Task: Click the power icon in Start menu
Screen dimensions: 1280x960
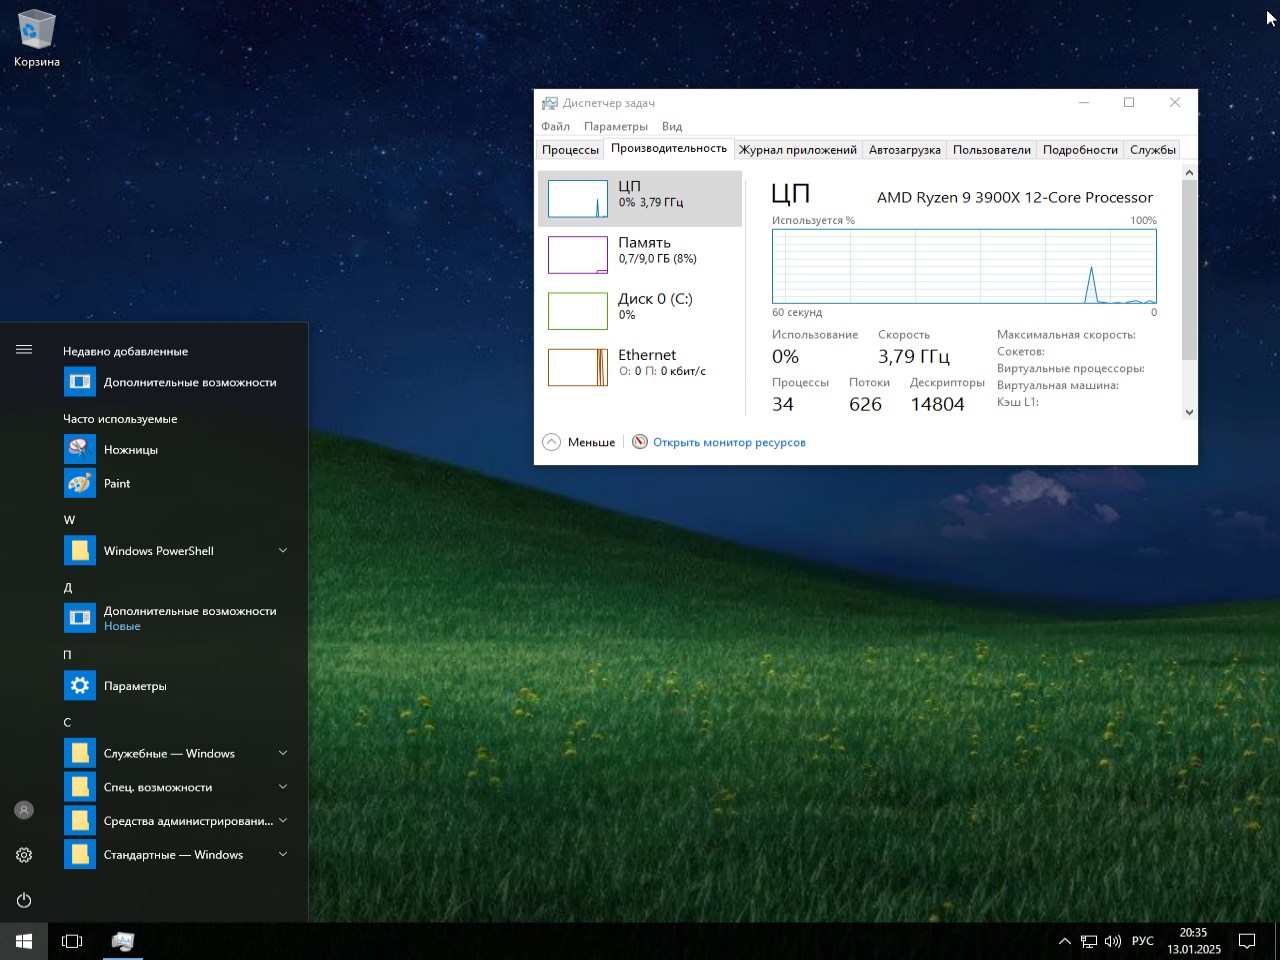Action: point(24,900)
